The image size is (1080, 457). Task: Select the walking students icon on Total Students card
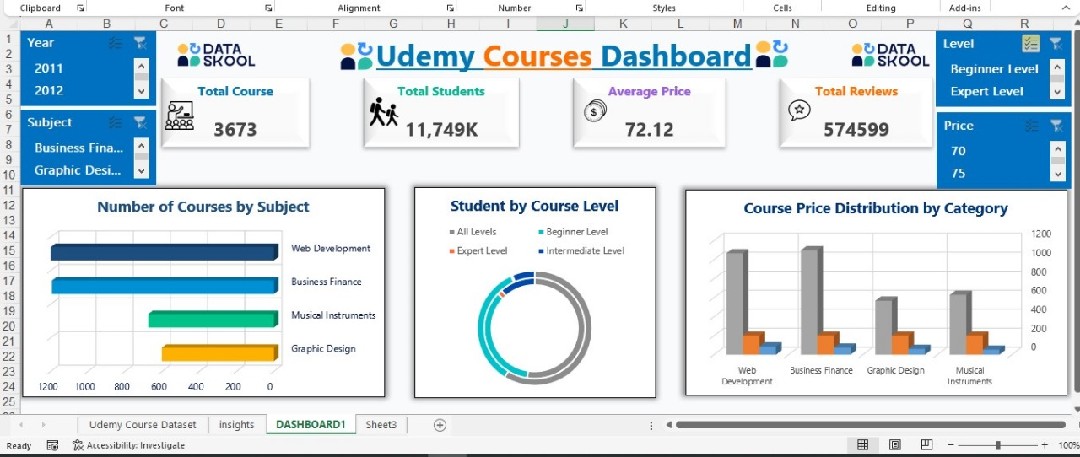pyautogui.click(x=384, y=112)
